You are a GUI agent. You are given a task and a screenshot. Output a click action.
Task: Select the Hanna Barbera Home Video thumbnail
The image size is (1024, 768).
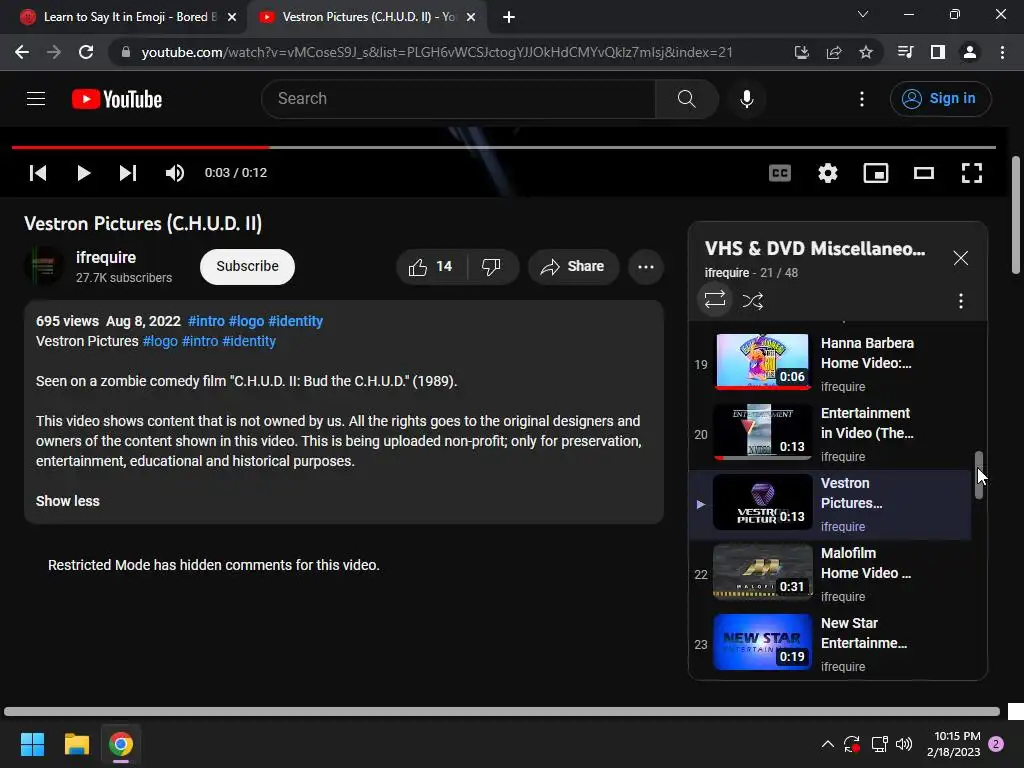click(x=763, y=361)
